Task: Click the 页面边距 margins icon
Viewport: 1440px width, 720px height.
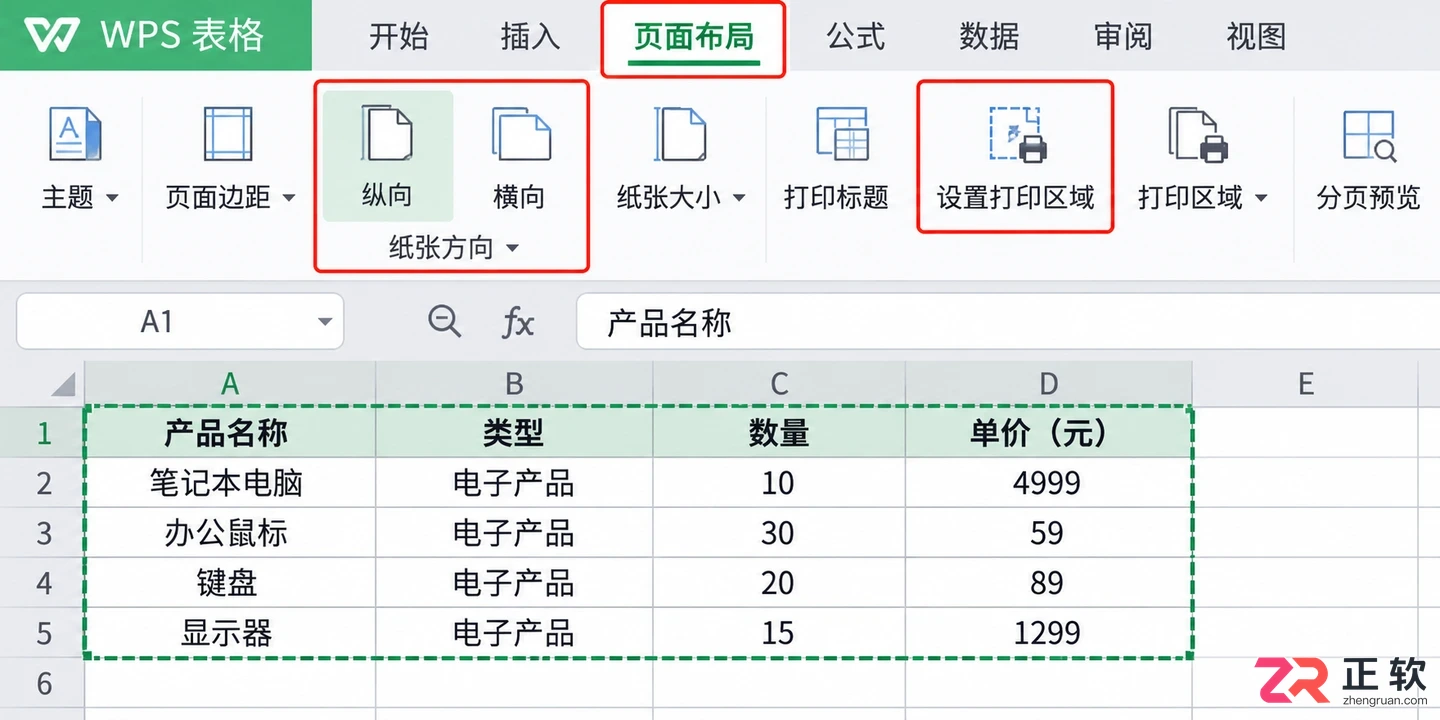Action: [228, 135]
